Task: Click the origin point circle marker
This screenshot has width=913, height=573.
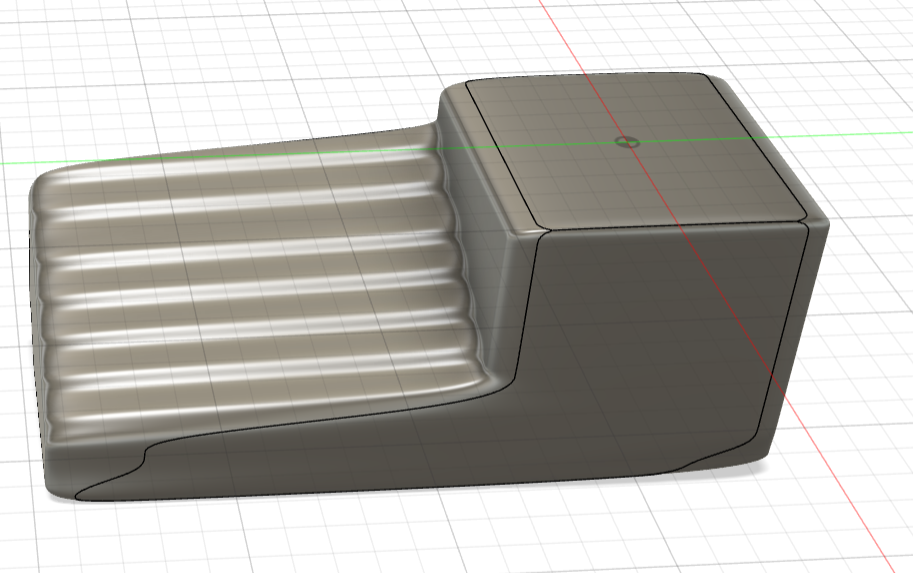Action: pos(627,142)
